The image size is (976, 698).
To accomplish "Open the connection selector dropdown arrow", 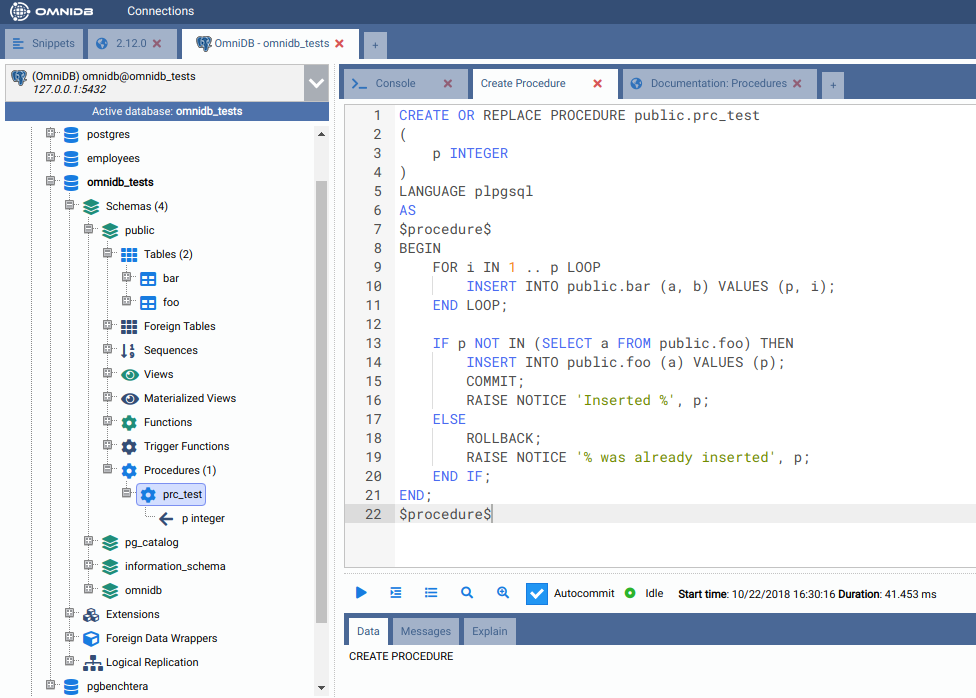I will [316, 83].
